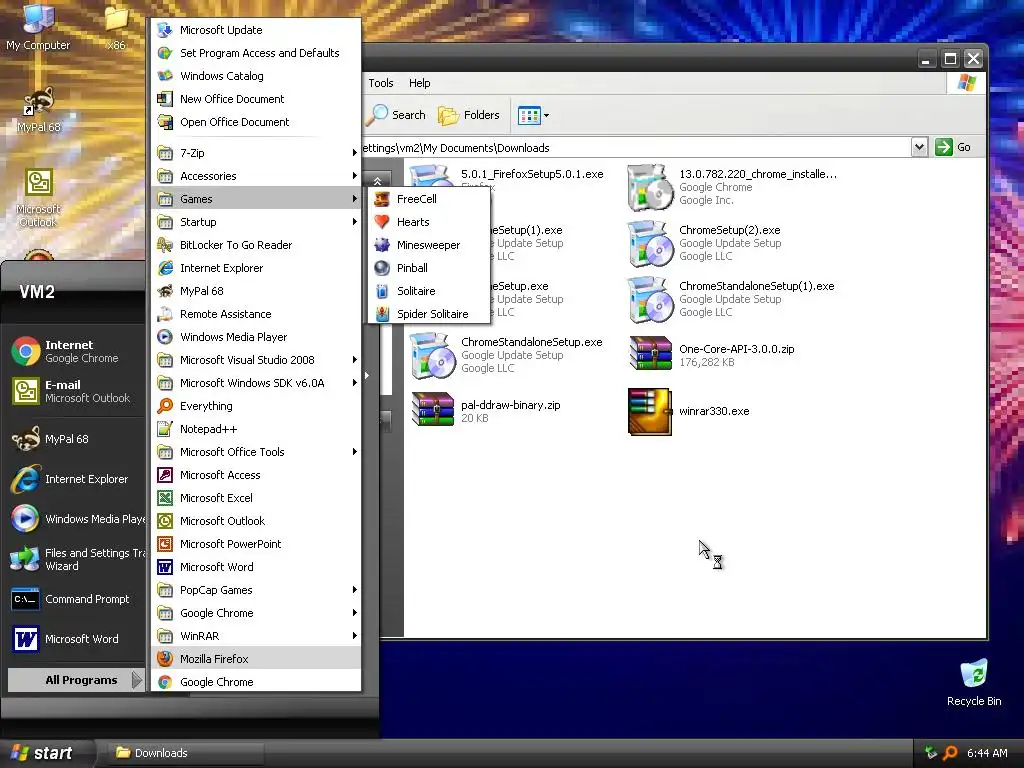Screen dimensions: 1024x768
Task: Expand the 7-Zip program folder
Action: tap(256, 153)
